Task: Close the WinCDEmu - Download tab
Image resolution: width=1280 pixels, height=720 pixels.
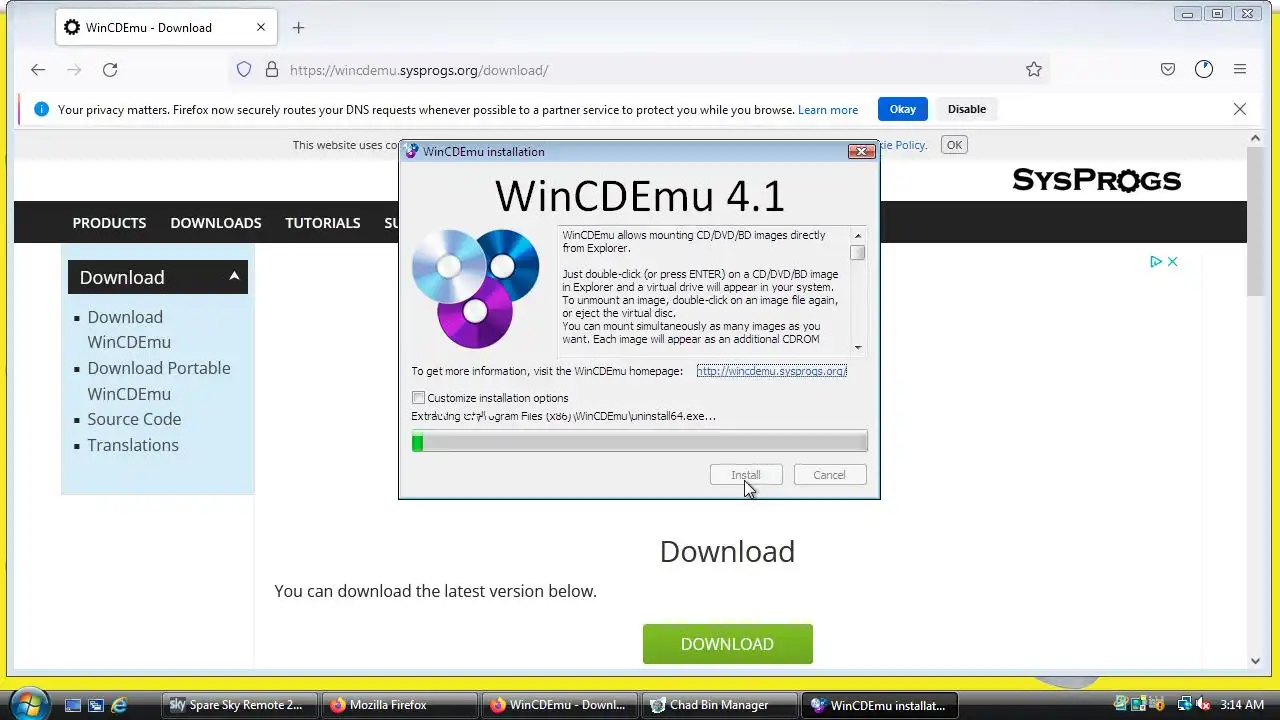Action: pyautogui.click(x=261, y=27)
